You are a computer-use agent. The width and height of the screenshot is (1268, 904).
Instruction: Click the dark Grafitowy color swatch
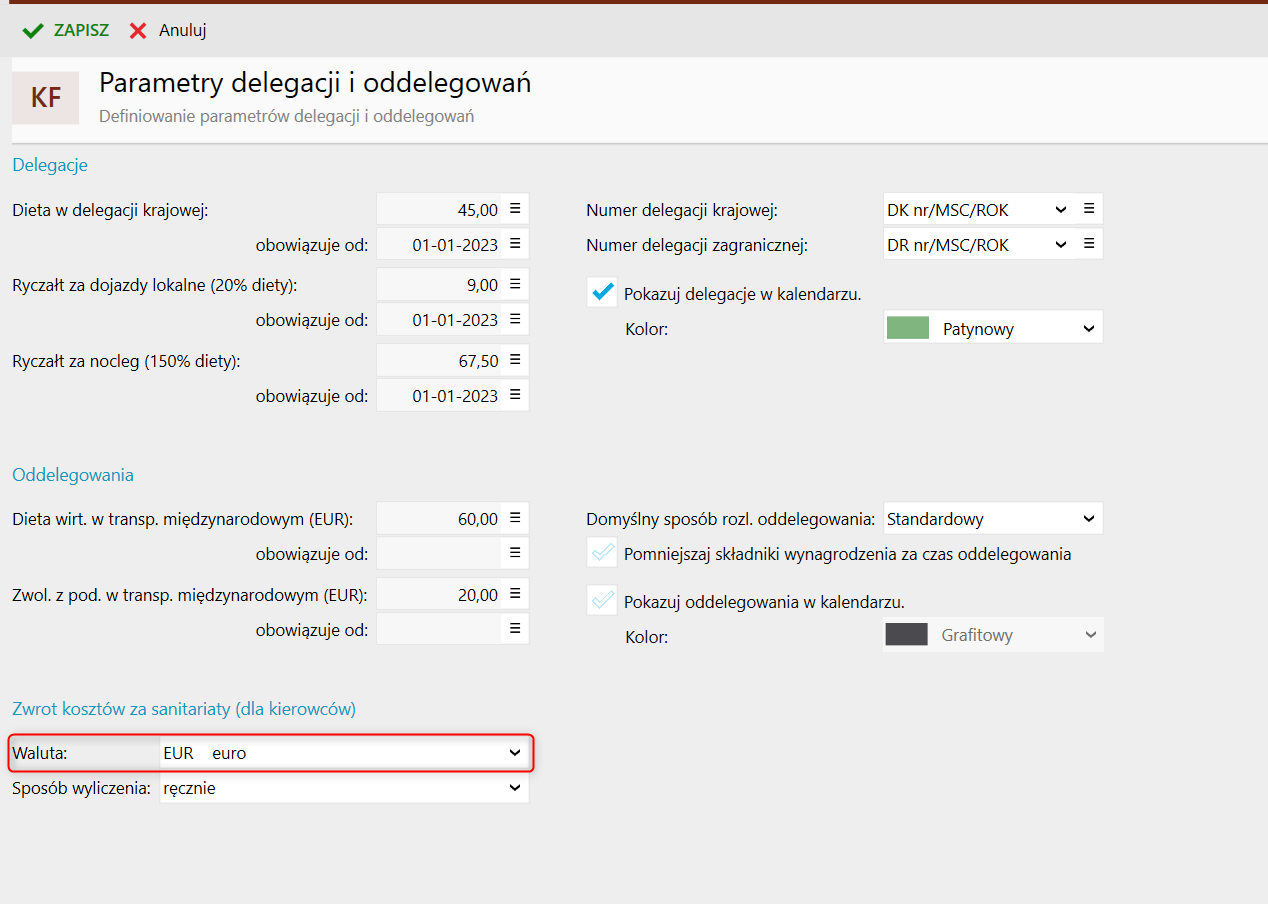908,635
